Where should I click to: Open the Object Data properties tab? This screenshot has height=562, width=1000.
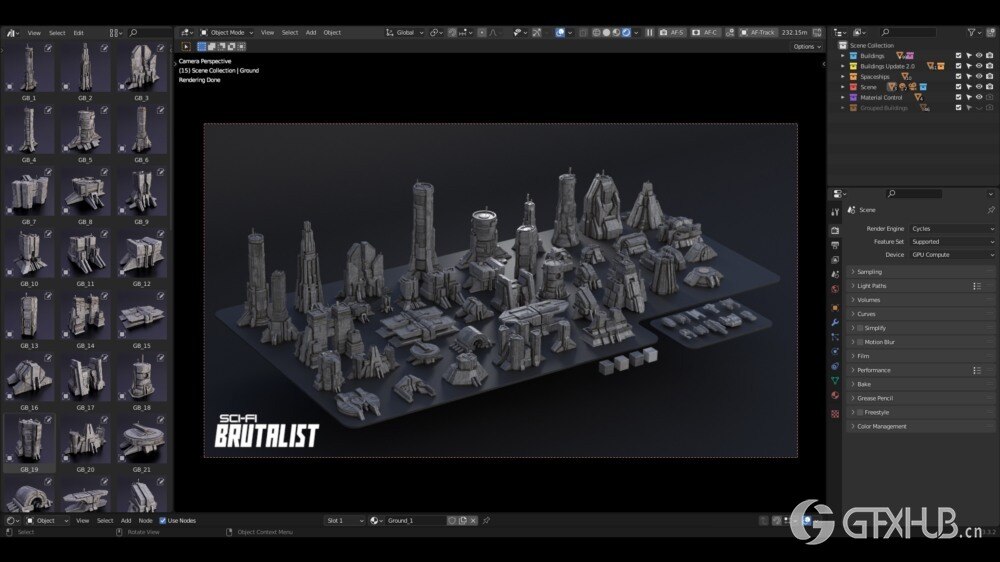835,381
